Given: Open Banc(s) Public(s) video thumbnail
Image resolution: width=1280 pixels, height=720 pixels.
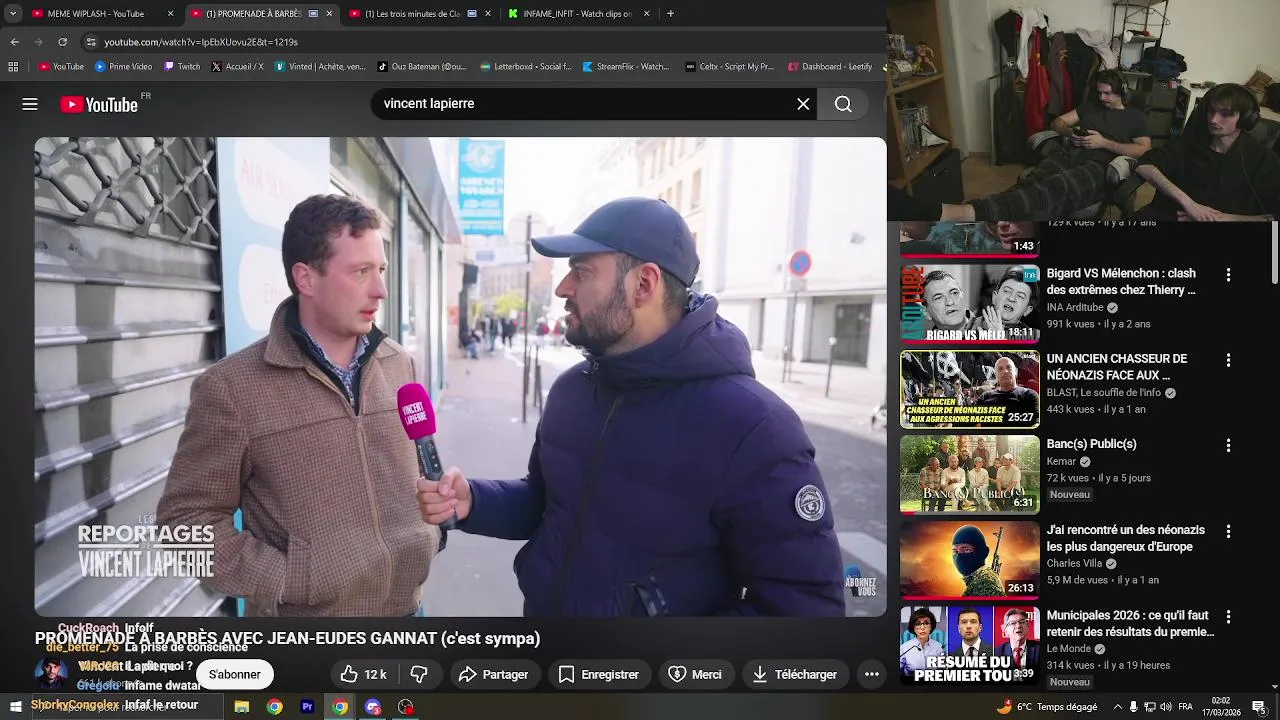Looking at the screenshot, I should (970, 475).
